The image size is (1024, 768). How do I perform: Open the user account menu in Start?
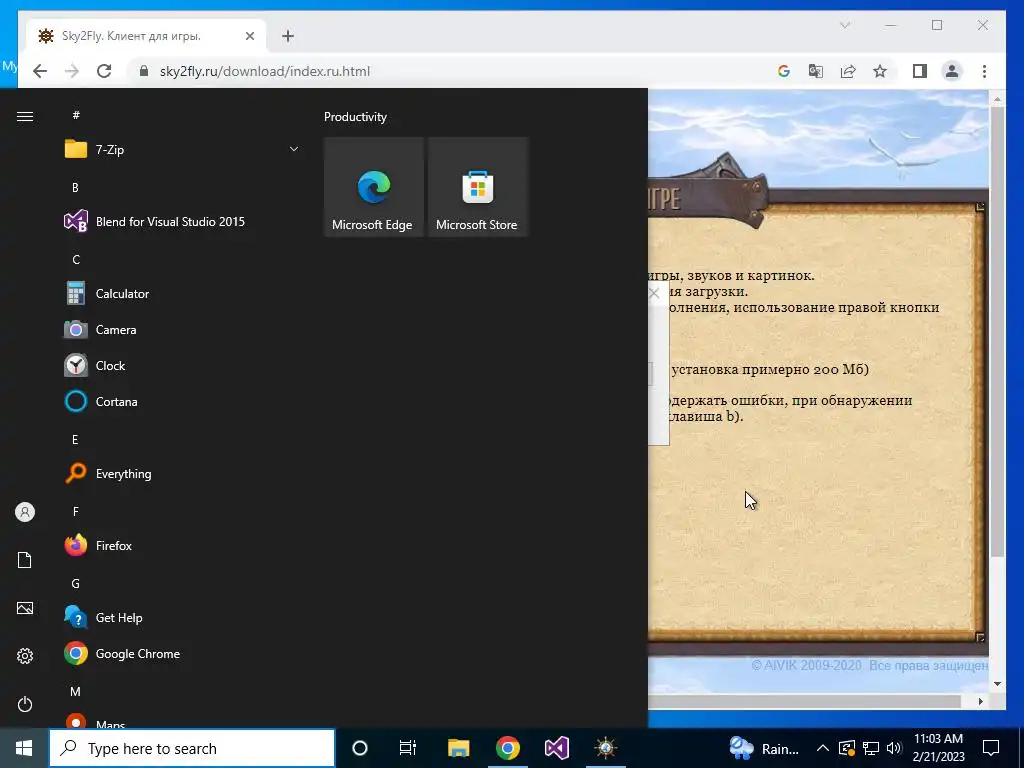coord(25,512)
